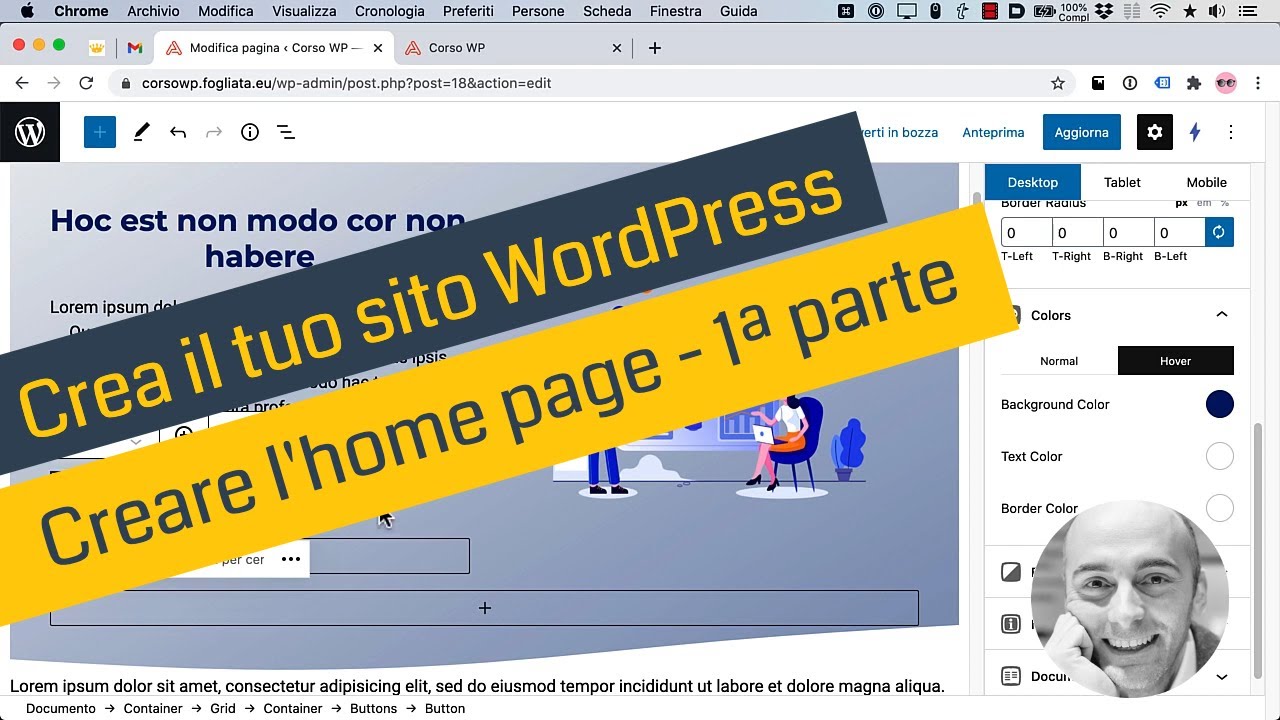The width and height of the screenshot is (1280, 720).
Task: Select Button at the end of the breadcrumb
Action: pos(445,708)
